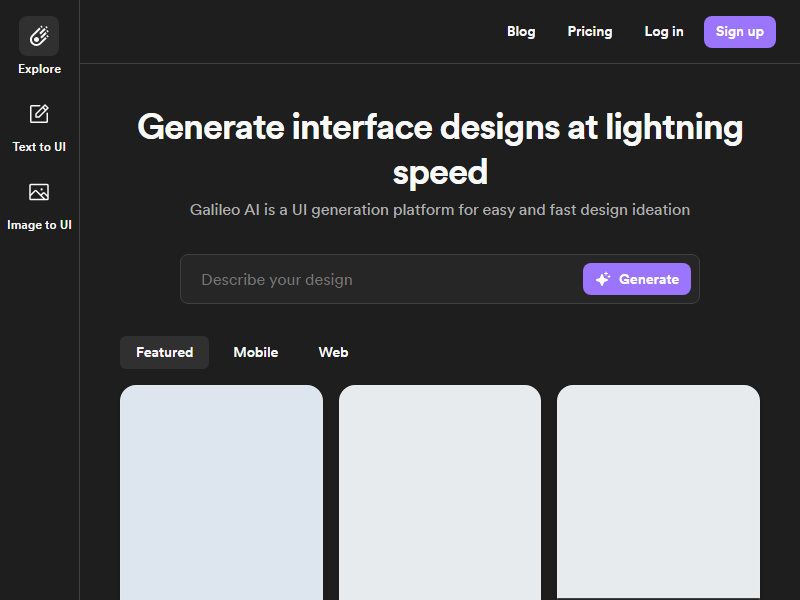Select the Text to UI pencil icon

(x=39, y=114)
